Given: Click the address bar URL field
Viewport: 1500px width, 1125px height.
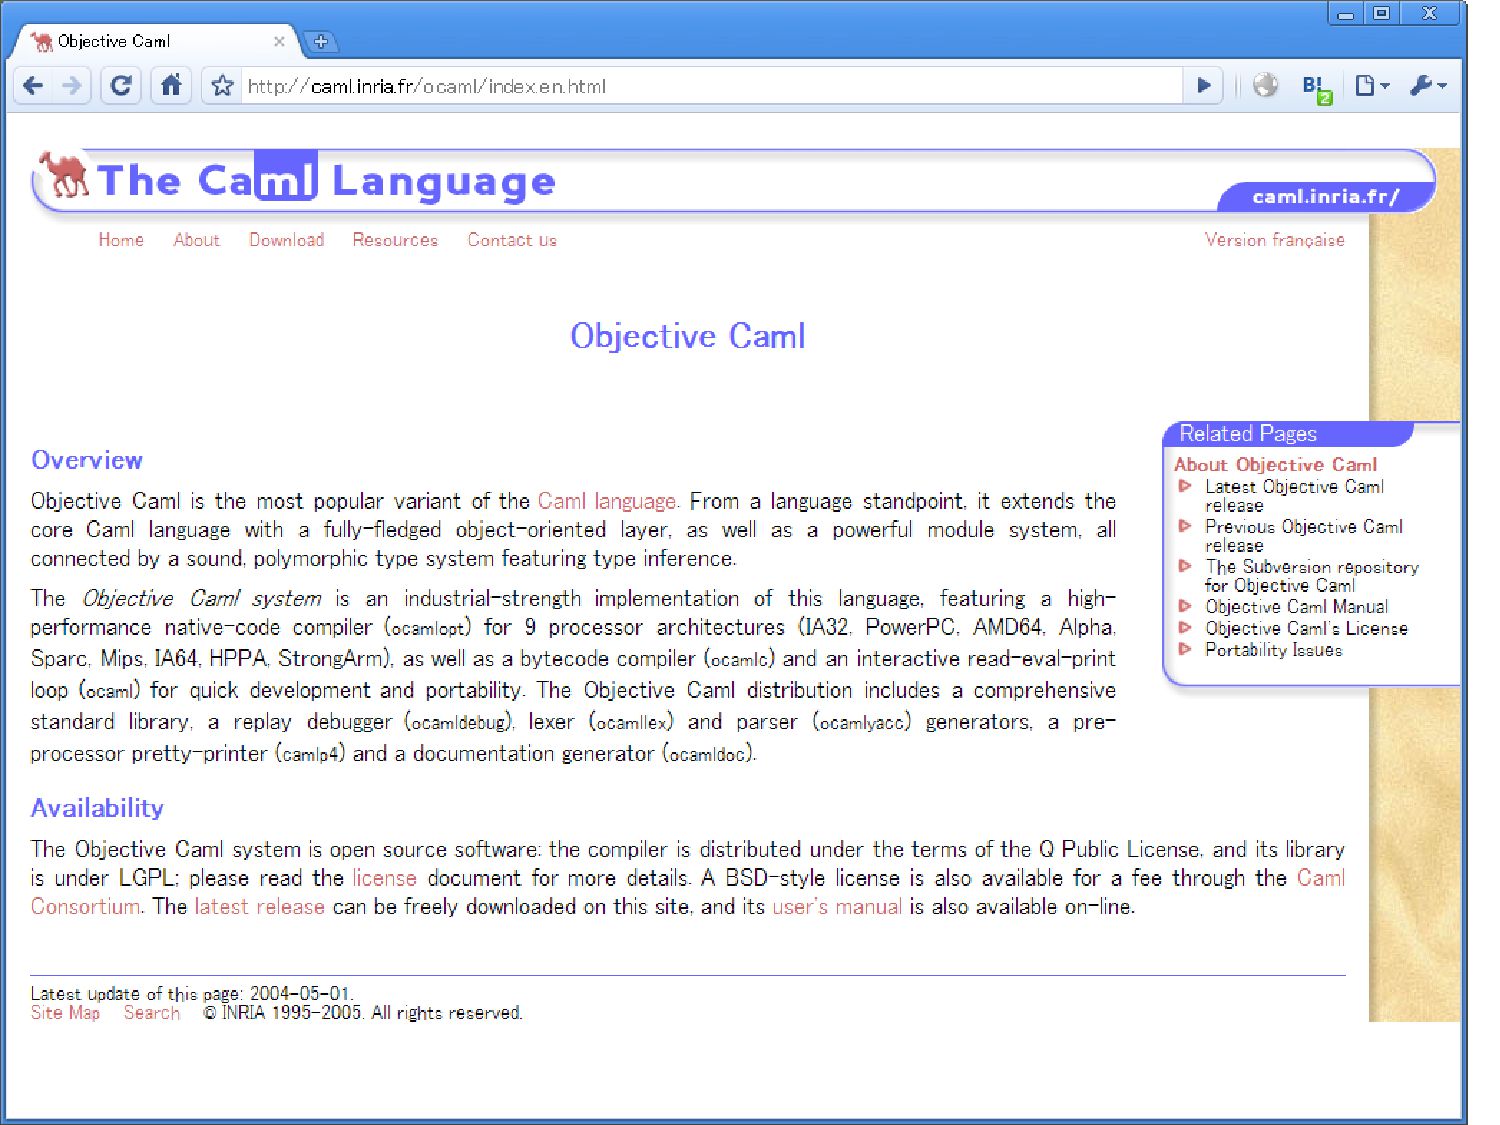Looking at the screenshot, I should [x=710, y=86].
